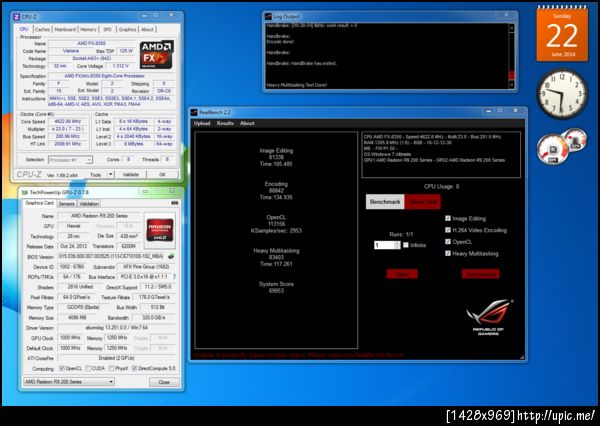
Task: Select the Benchmark mode button
Action: point(385,202)
